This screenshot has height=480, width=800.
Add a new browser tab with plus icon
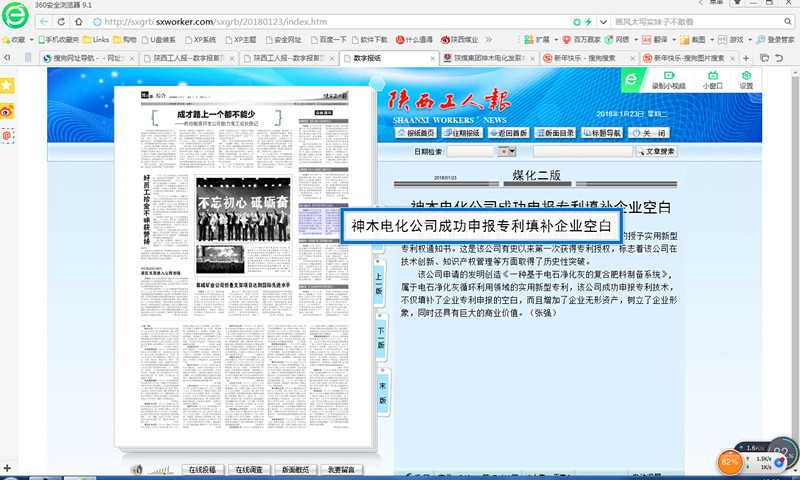[746, 58]
